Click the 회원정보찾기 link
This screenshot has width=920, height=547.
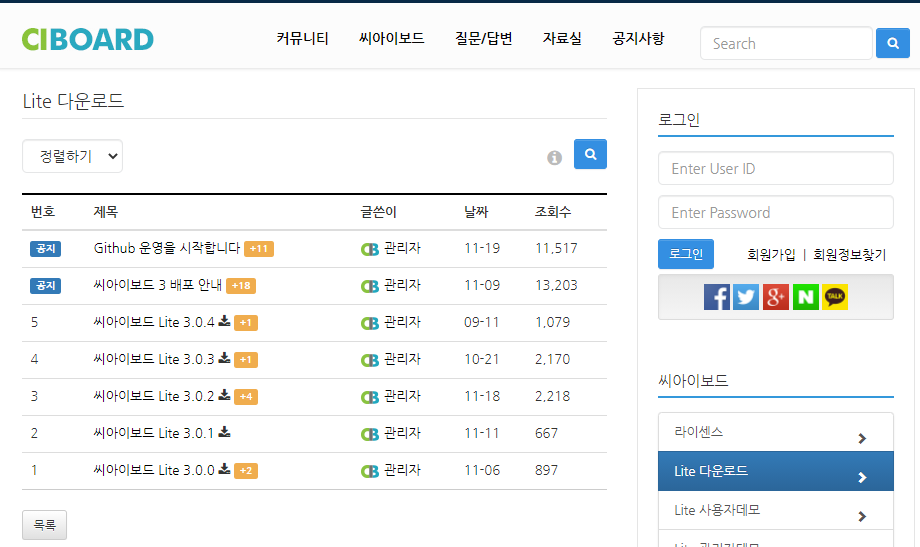[x=849, y=255]
